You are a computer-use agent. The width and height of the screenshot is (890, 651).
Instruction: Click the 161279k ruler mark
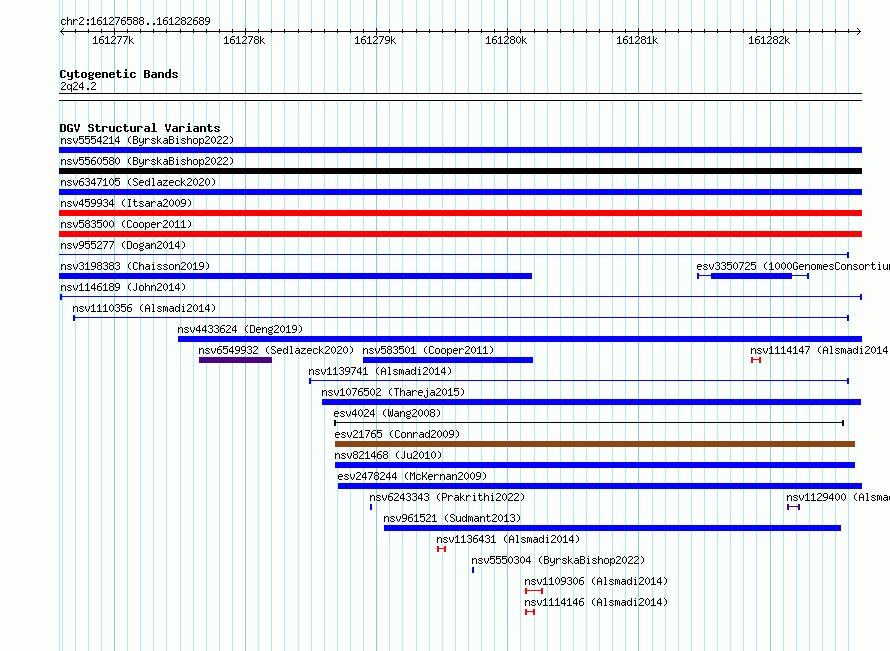point(375,40)
